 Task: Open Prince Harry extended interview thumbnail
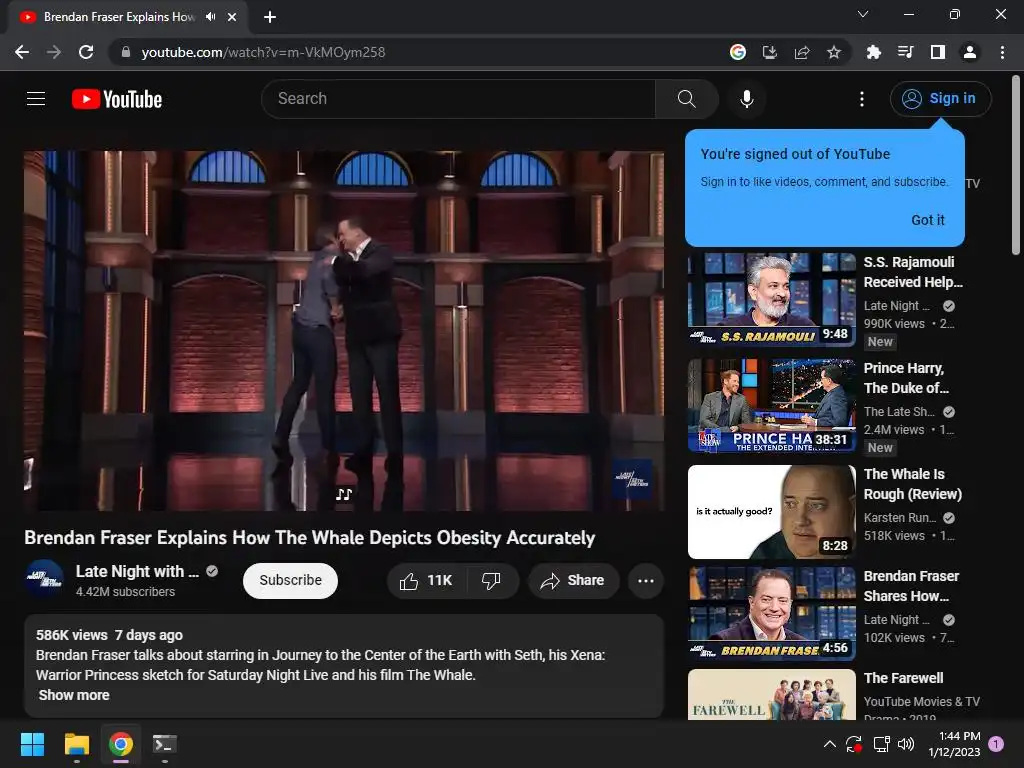771,406
